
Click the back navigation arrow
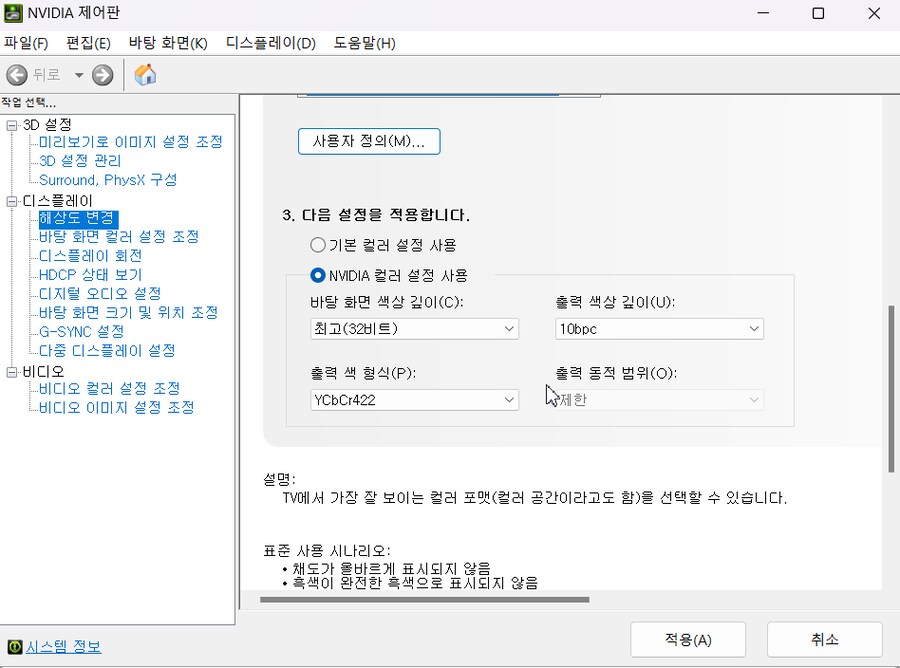tap(16, 74)
